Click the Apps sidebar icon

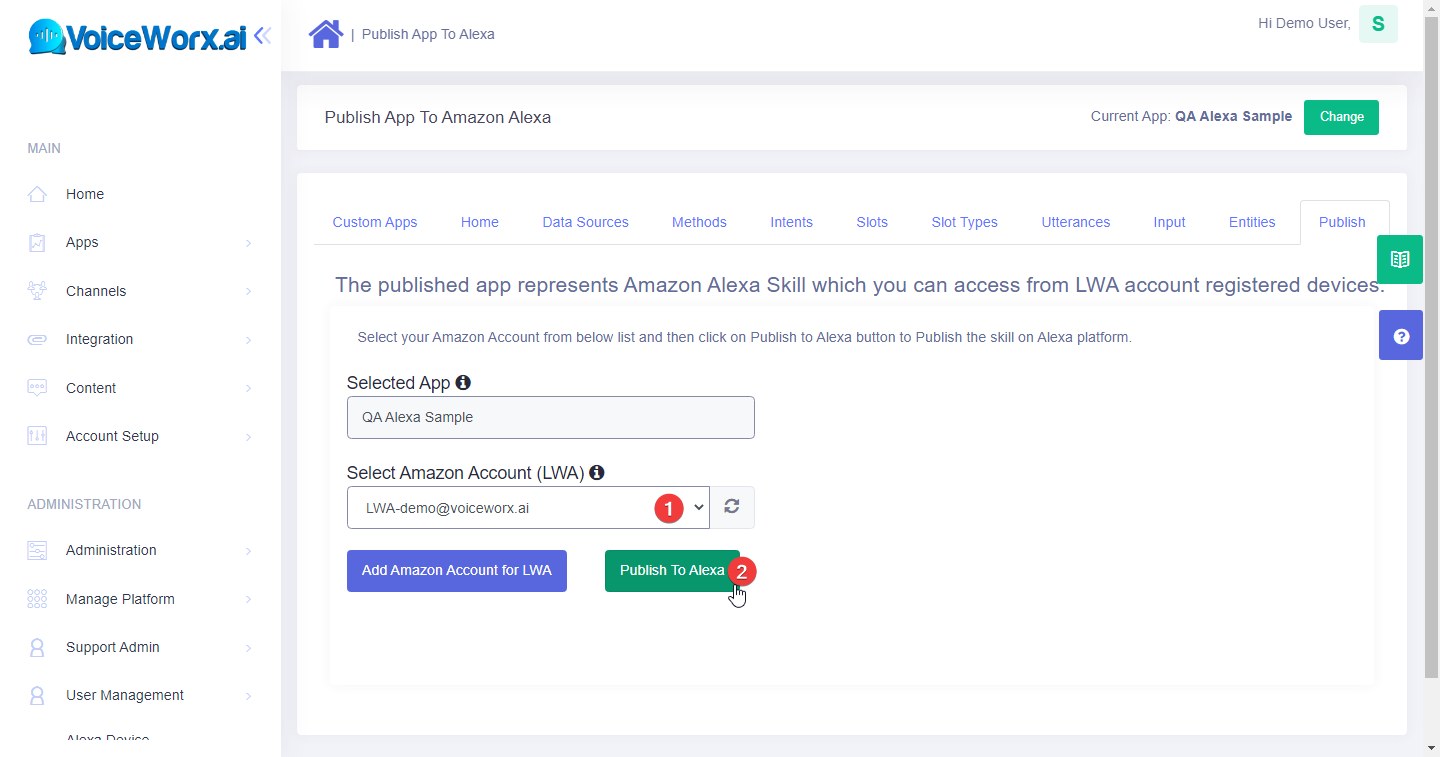[37, 242]
